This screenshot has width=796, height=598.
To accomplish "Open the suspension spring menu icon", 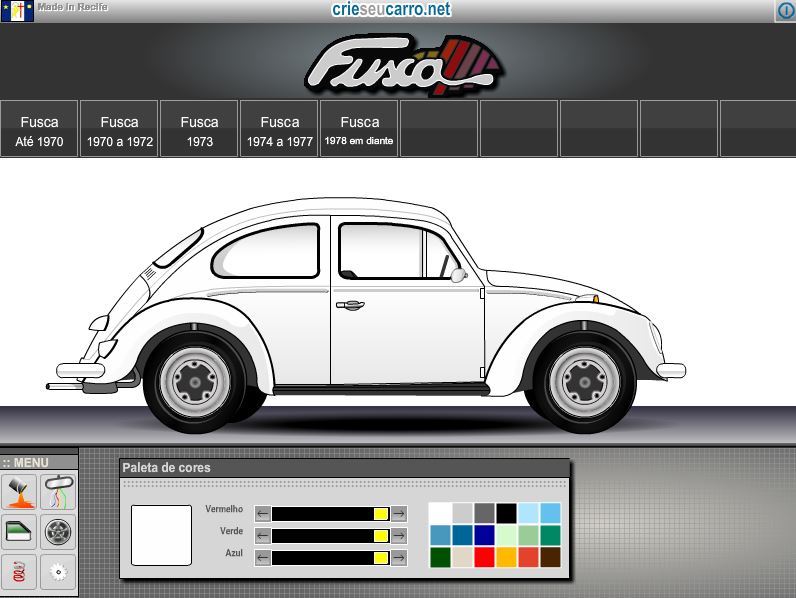I will click(19, 572).
